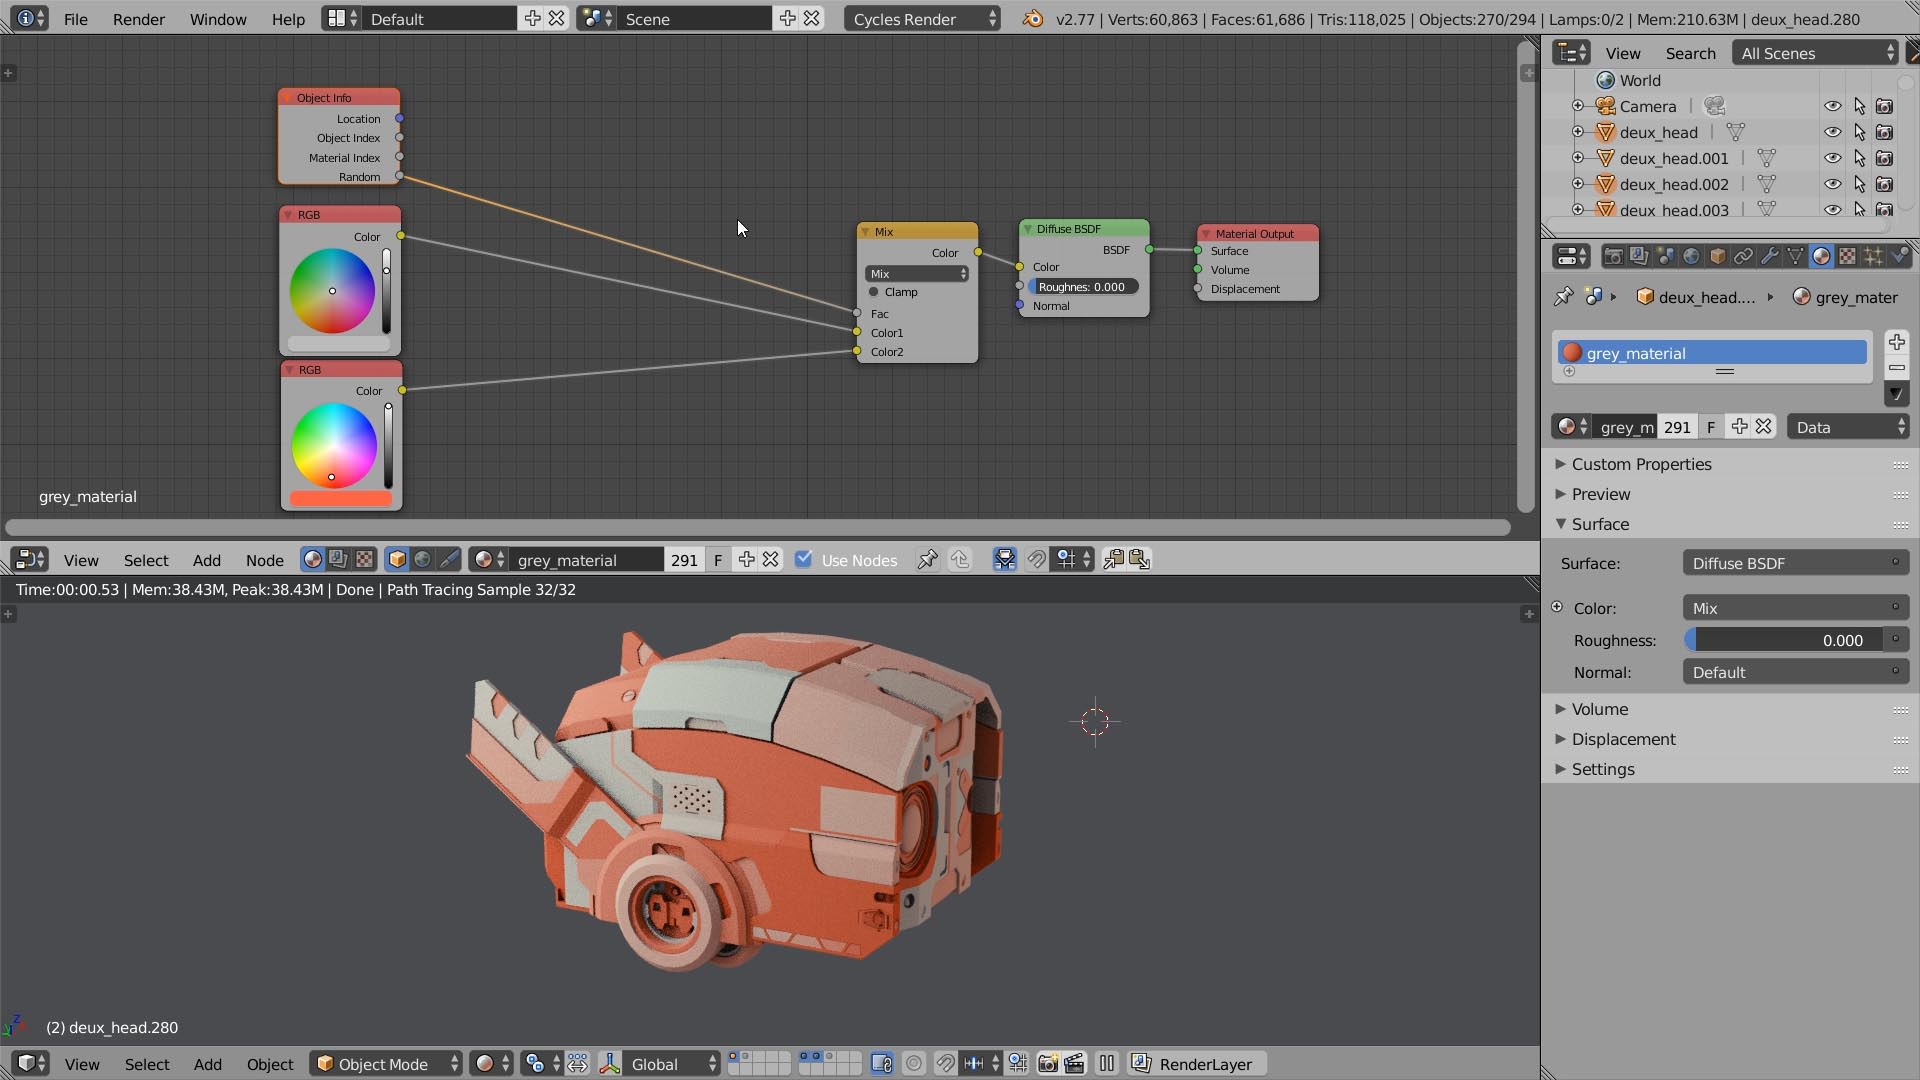Image resolution: width=1920 pixels, height=1080 pixels.
Task: Toggle the Use Nodes checkbox
Action: click(x=803, y=560)
